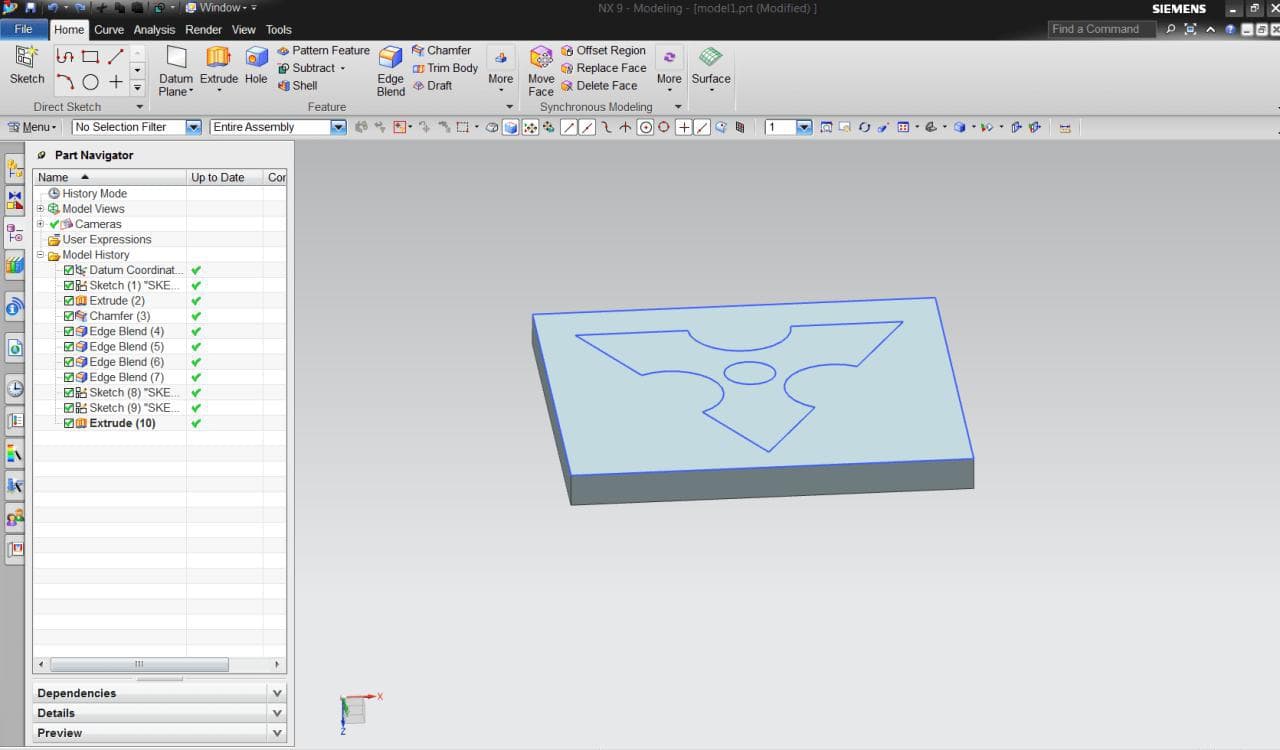Uncheck the Datum Coordinate System feature checkbox
1280x750 pixels.
coord(69,271)
